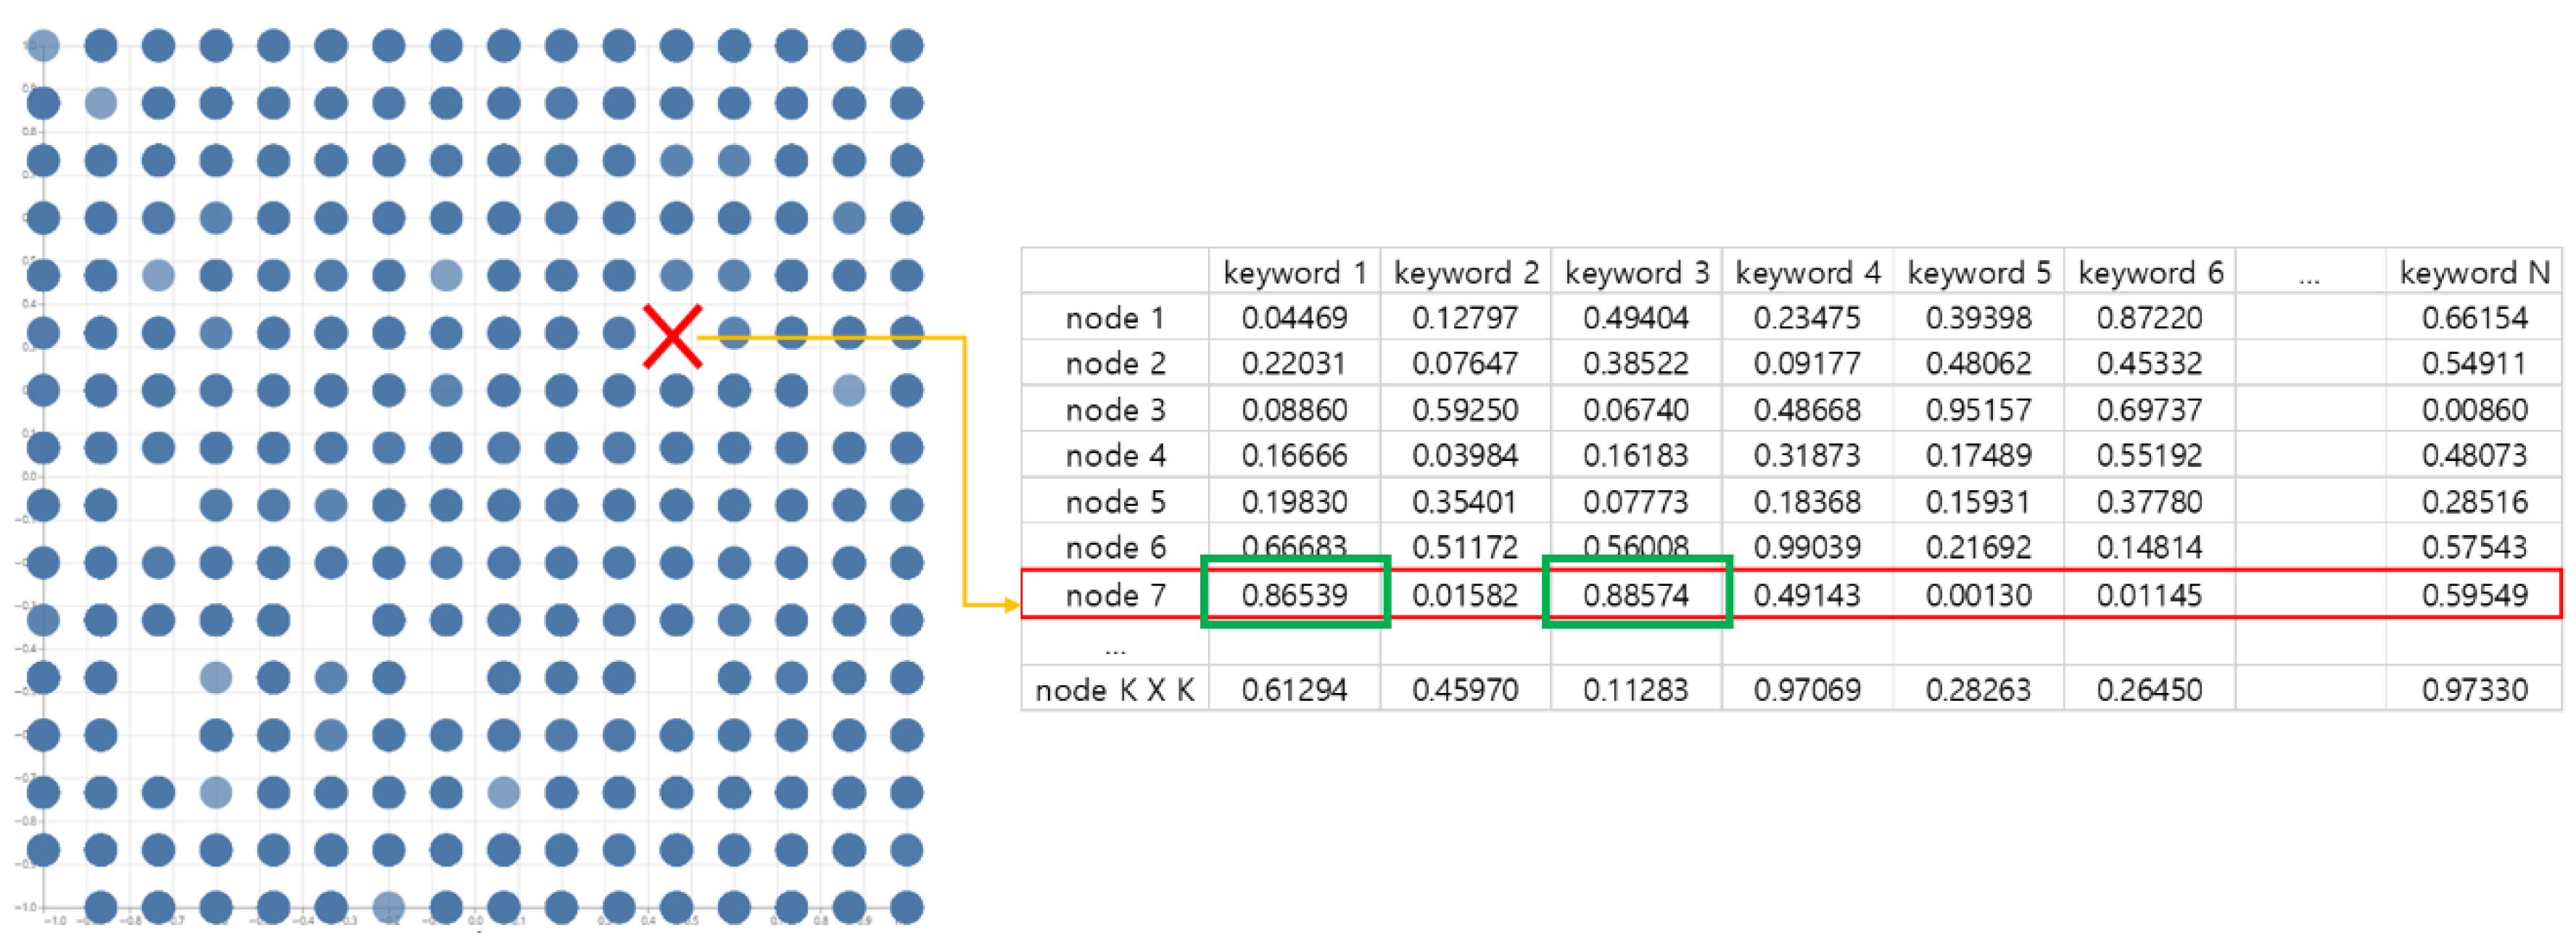This screenshot has height=941, width=2576.
Task: Click cell with value 0.95157
Action: [x=1978, y=410]
